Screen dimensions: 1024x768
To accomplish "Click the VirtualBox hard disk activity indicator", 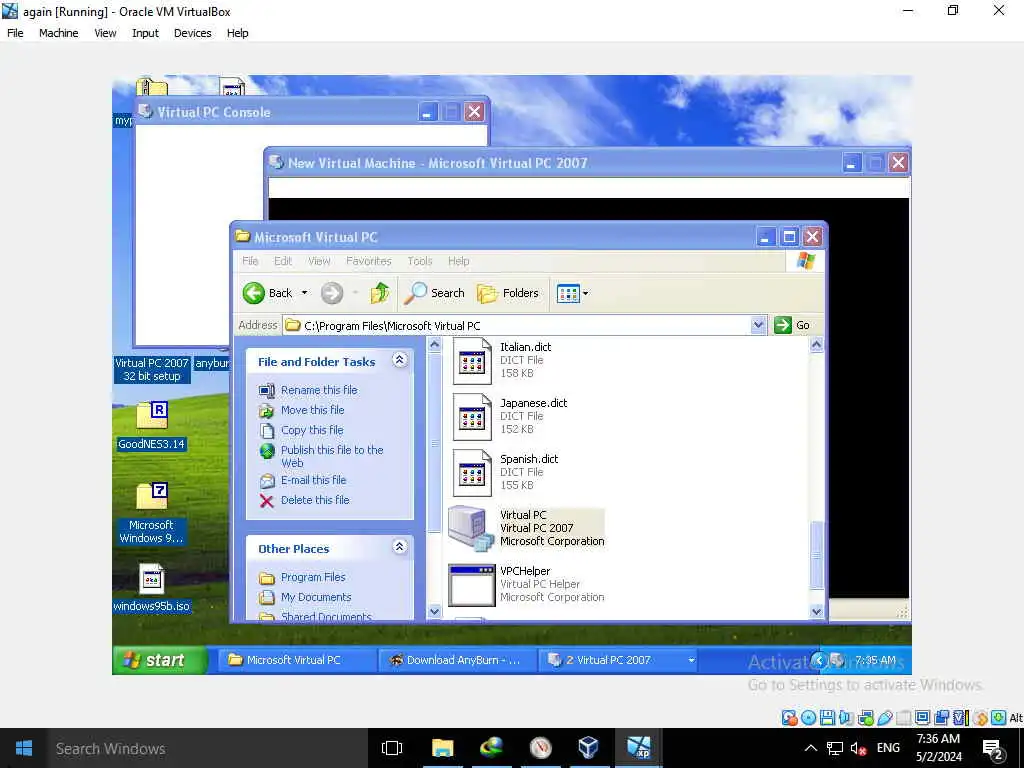I will point(790,718).
